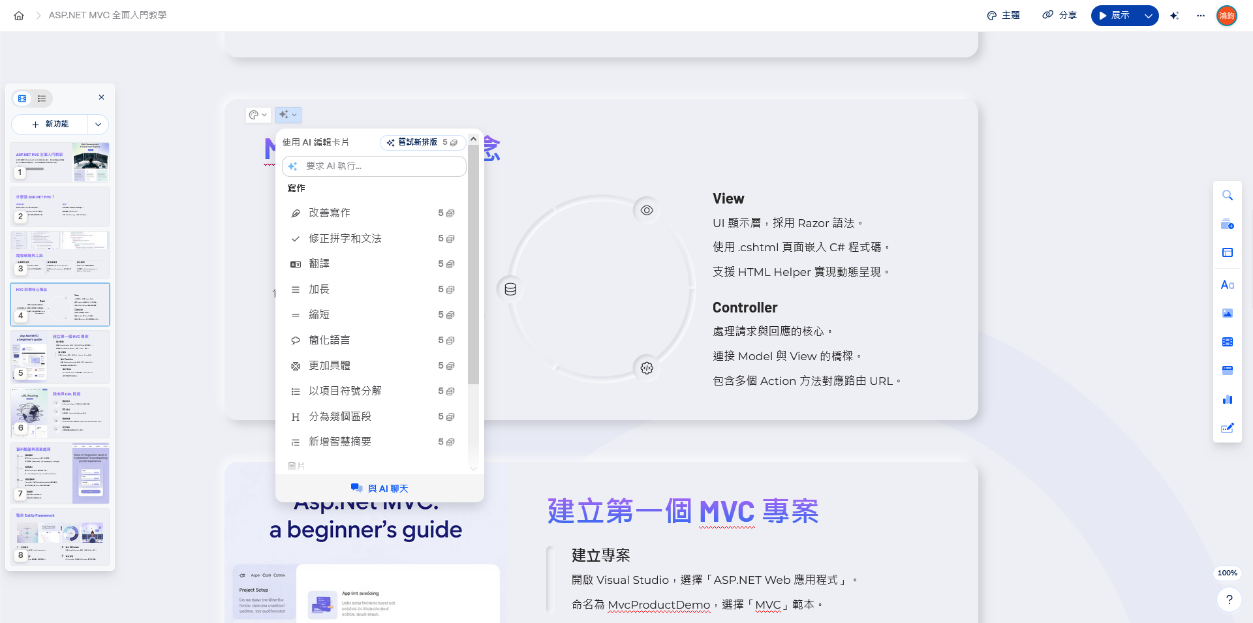Viewport: 1253px width, 623px height.
Task: Choose 縮短 shorten menu item
Action: [x=373, y=315]
